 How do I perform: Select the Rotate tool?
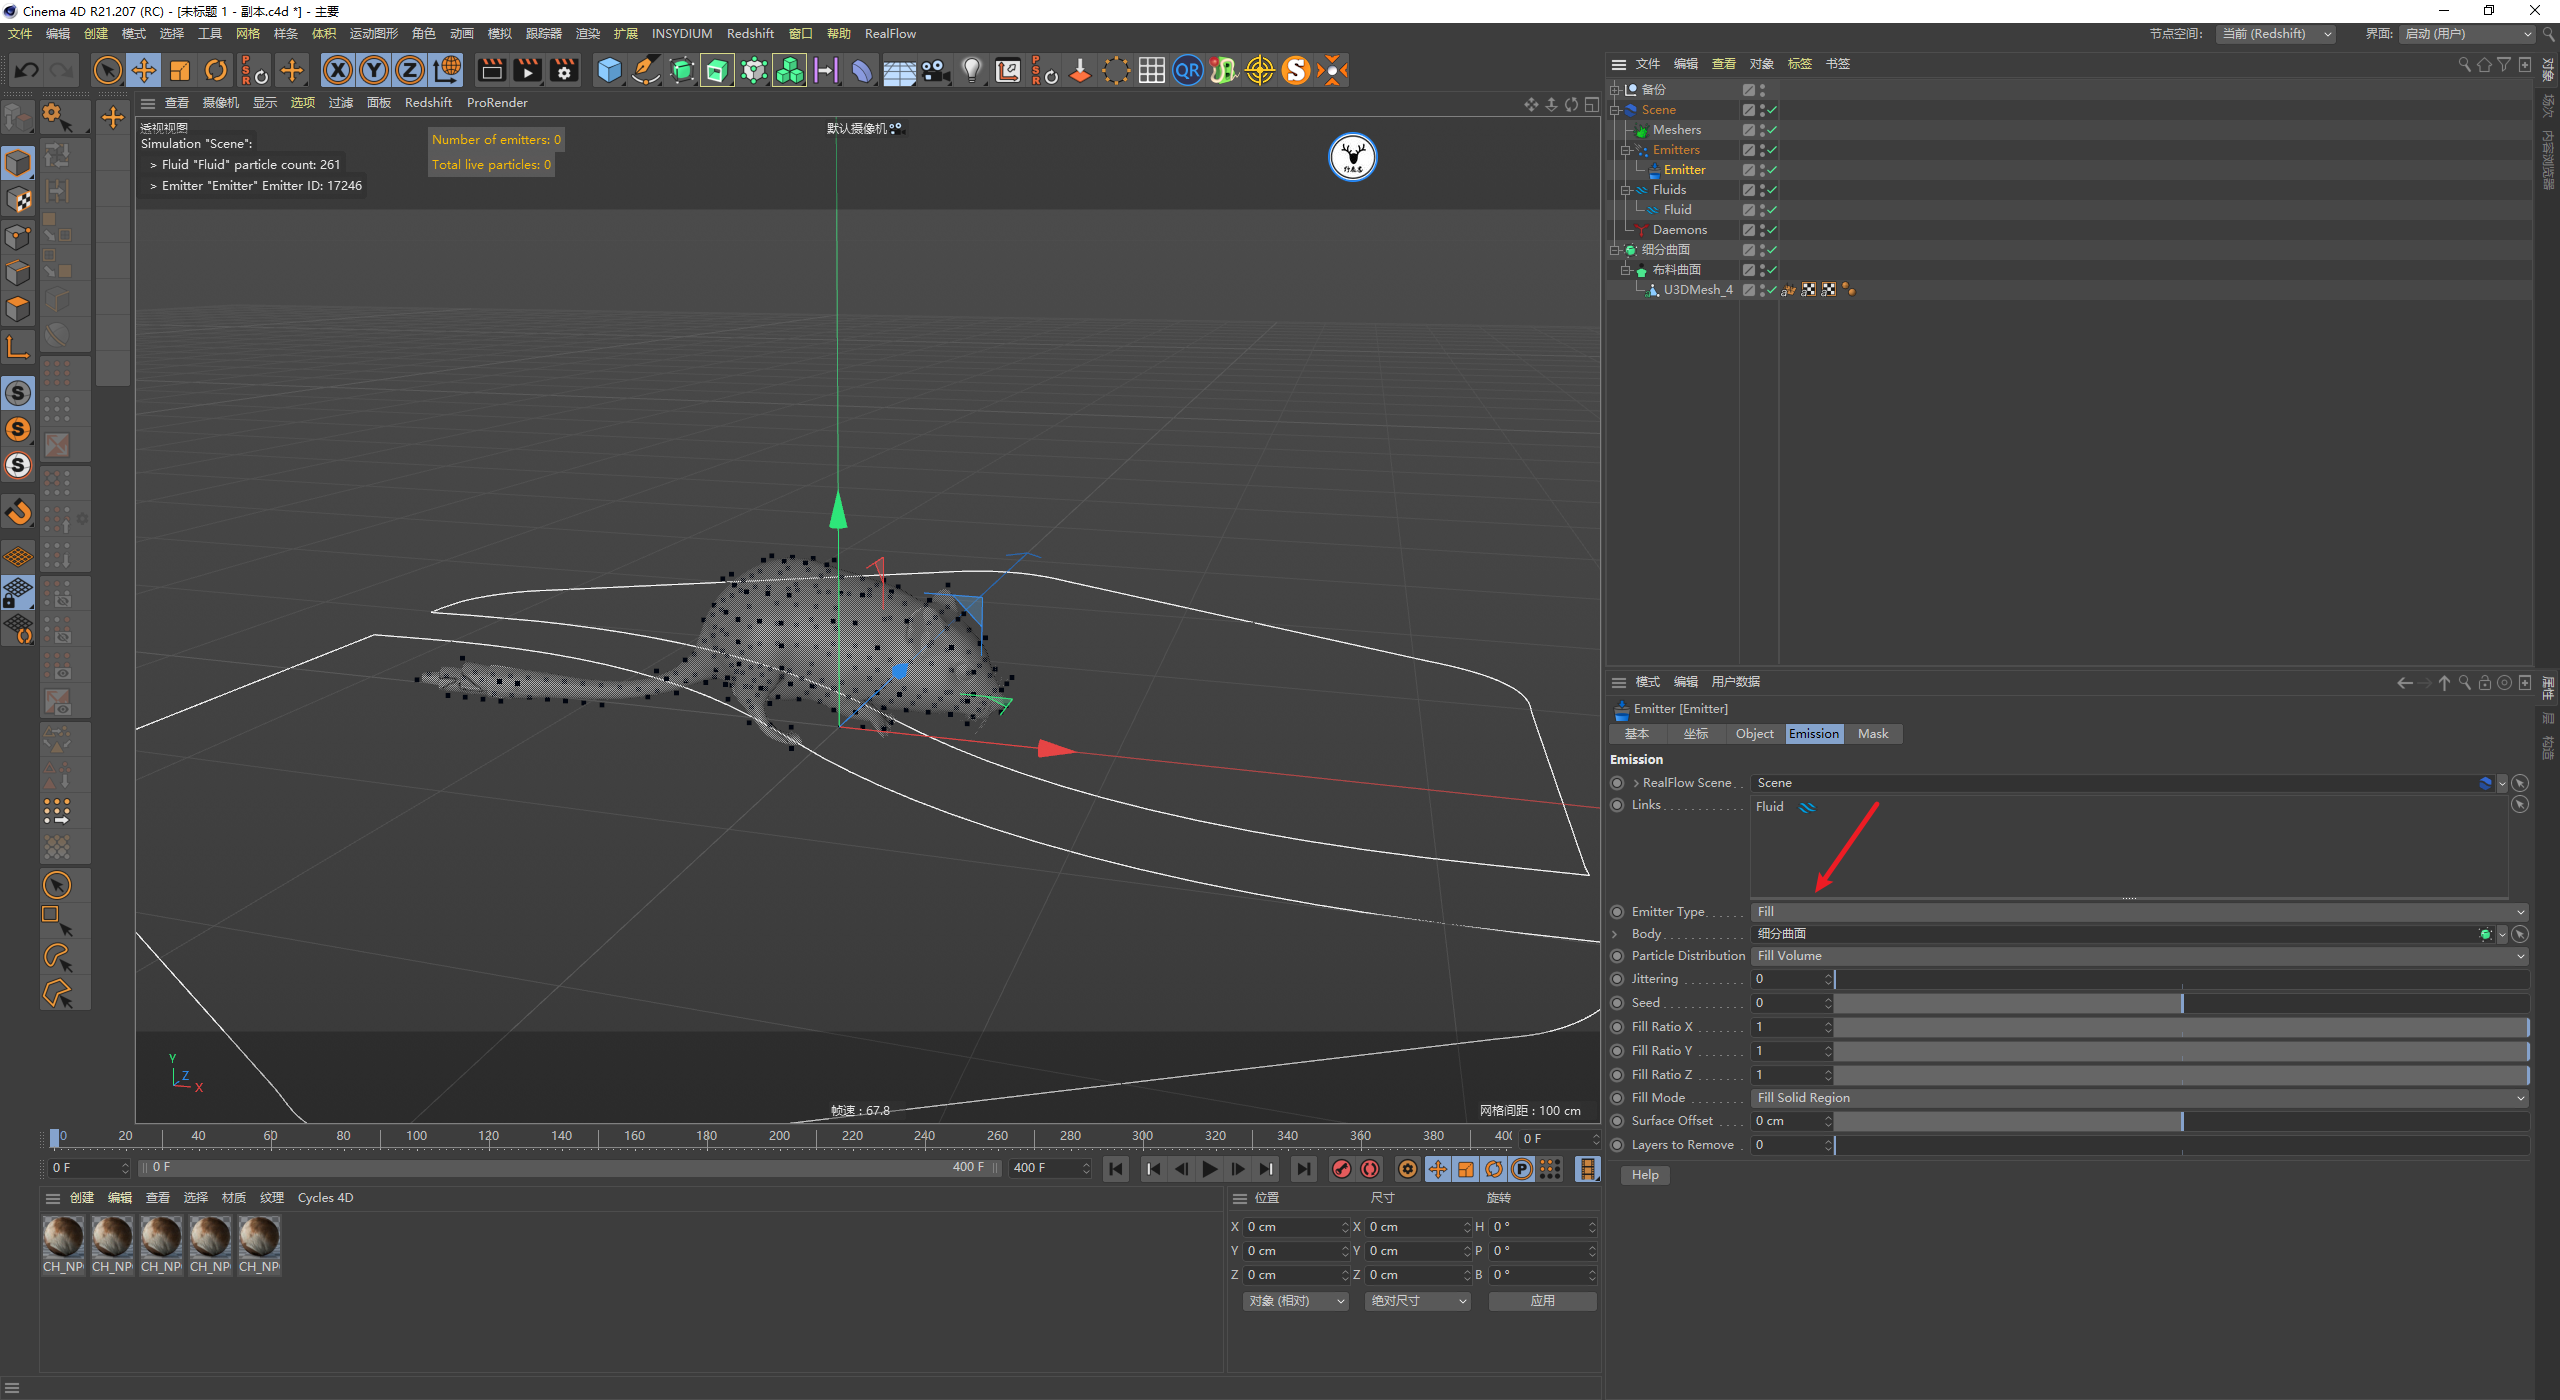click(x=216, y=70)
